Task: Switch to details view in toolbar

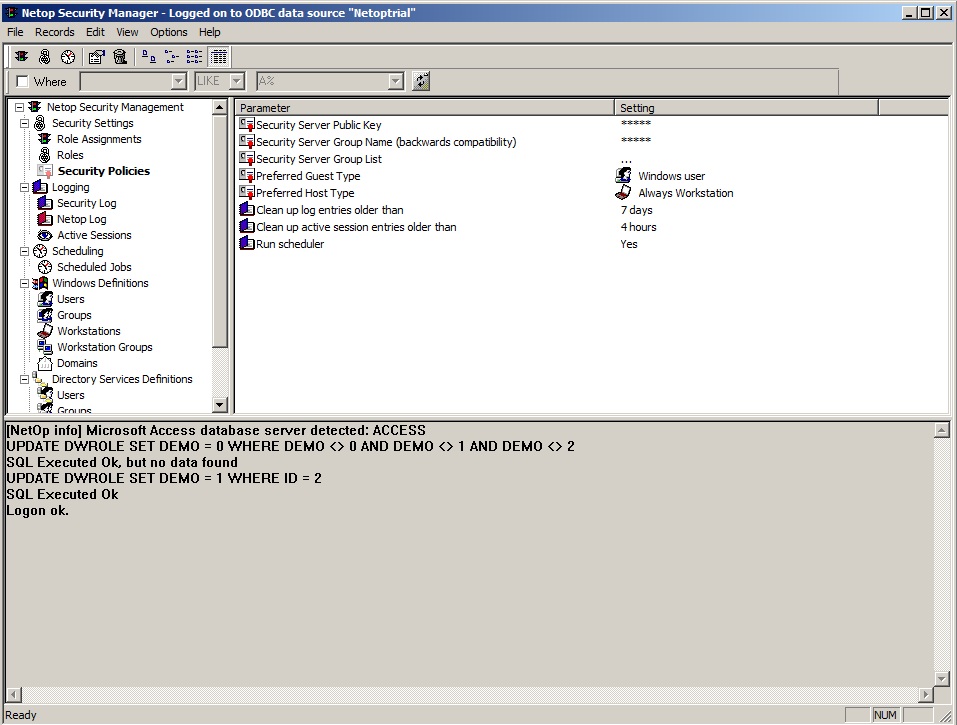Action: click(x=218, y=57)
